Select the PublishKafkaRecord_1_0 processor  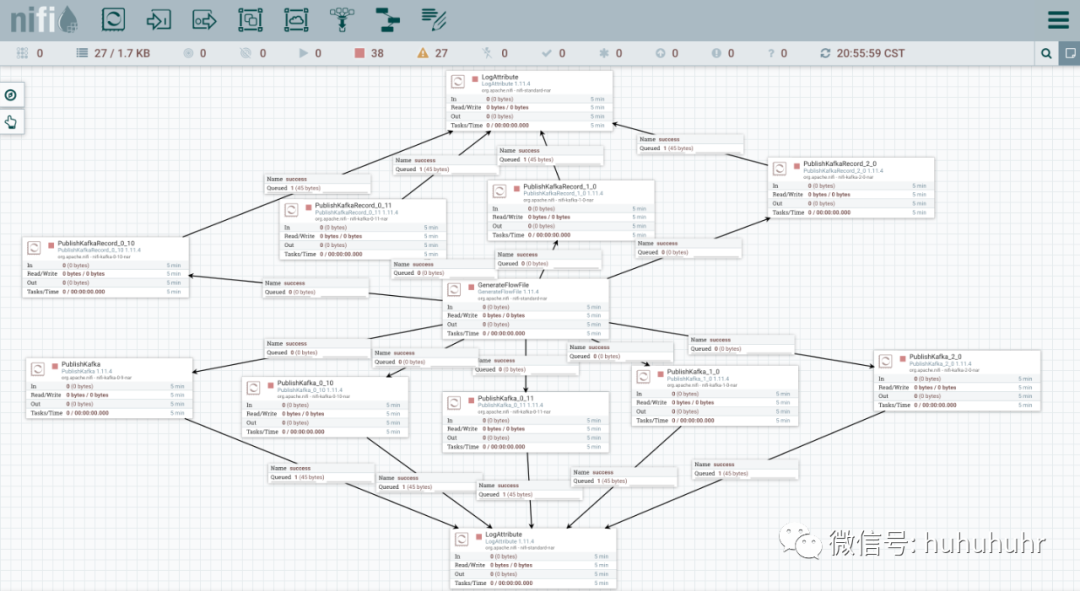tap(571, 211)
